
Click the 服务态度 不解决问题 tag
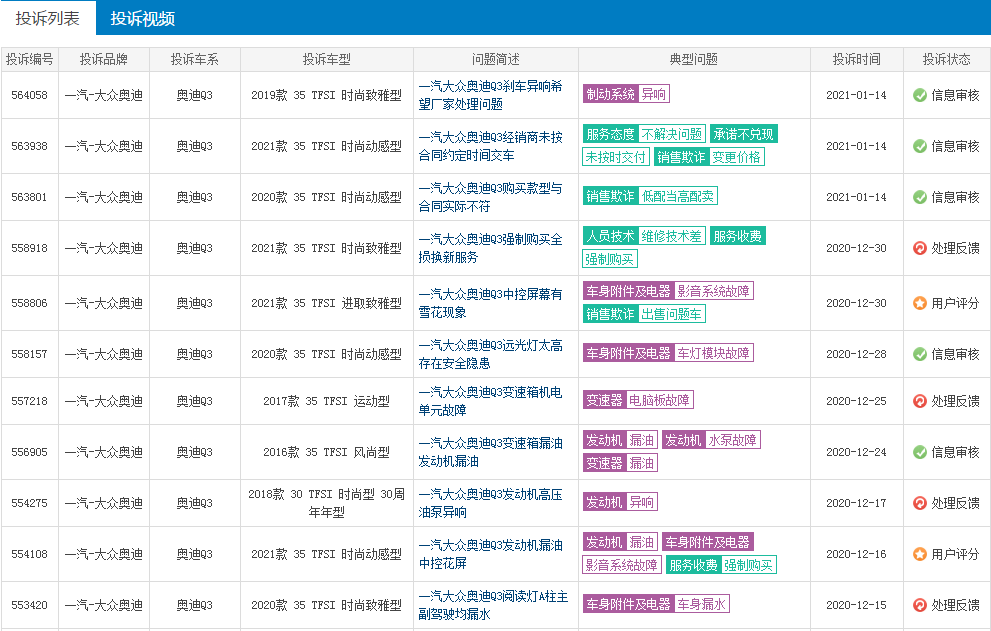pos(644,134)
